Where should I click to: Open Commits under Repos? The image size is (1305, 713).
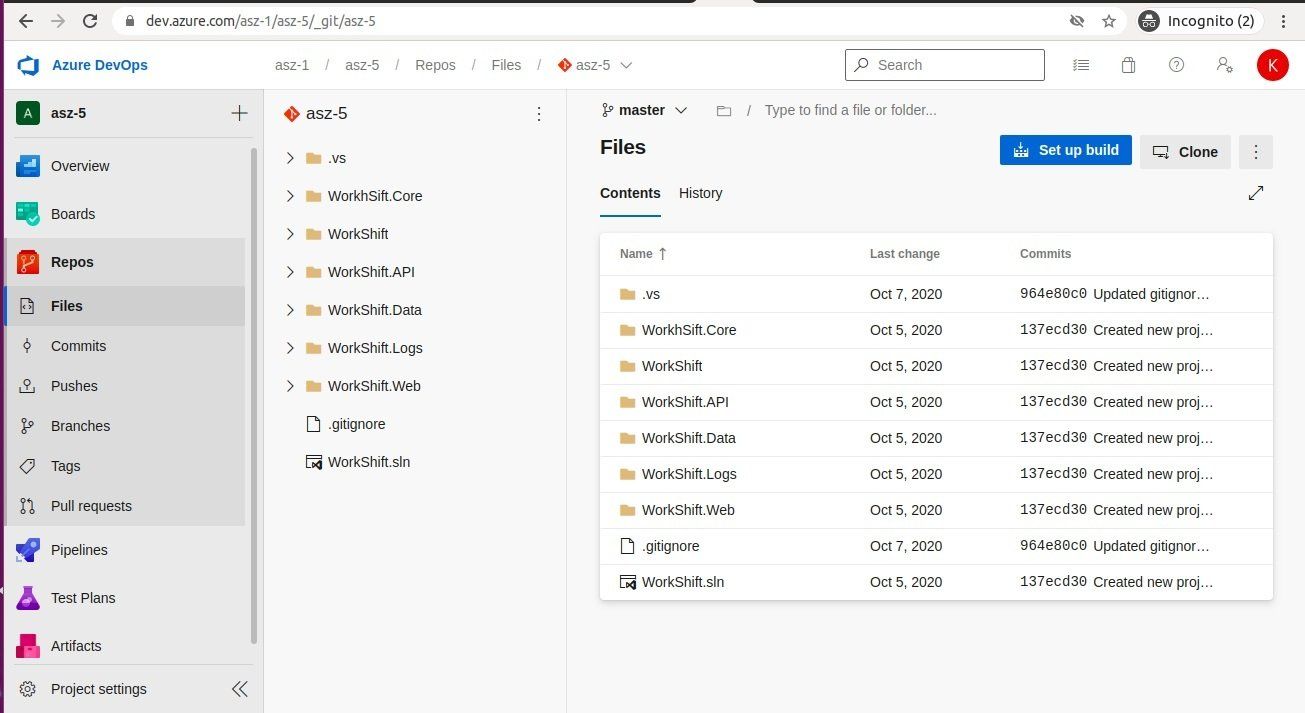point(124,346)
